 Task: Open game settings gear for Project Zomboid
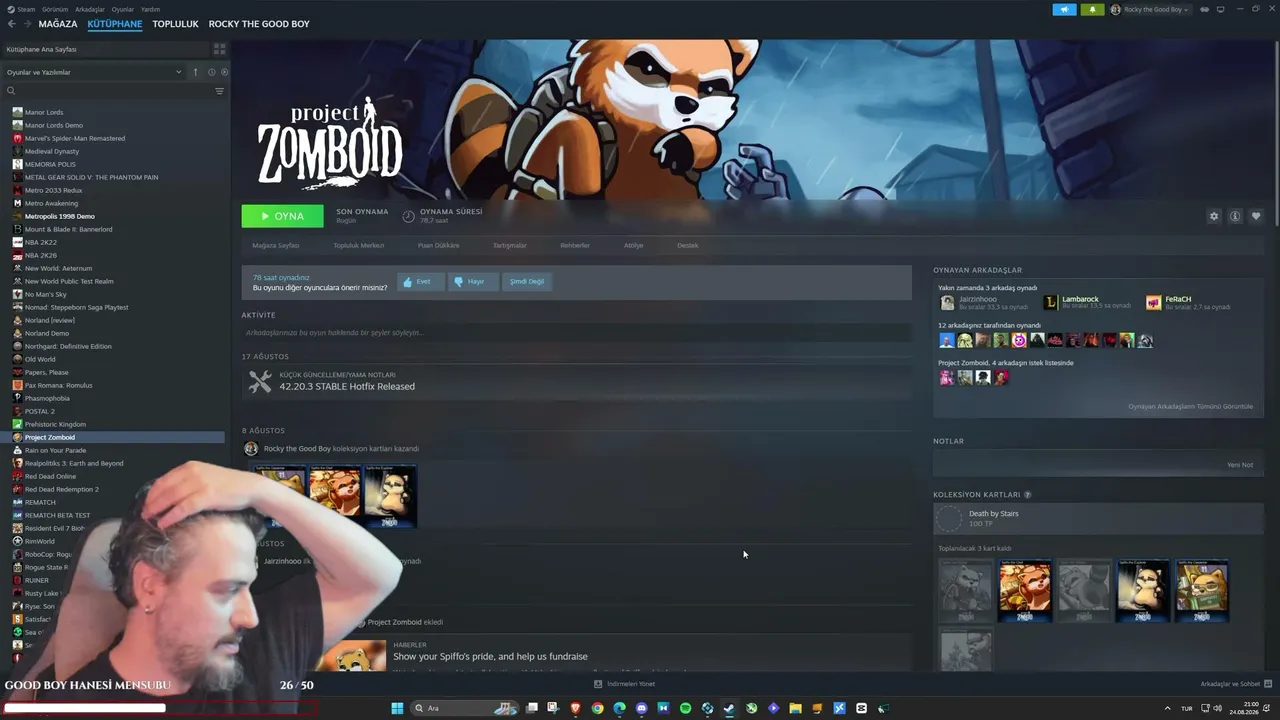[1214, 216]
